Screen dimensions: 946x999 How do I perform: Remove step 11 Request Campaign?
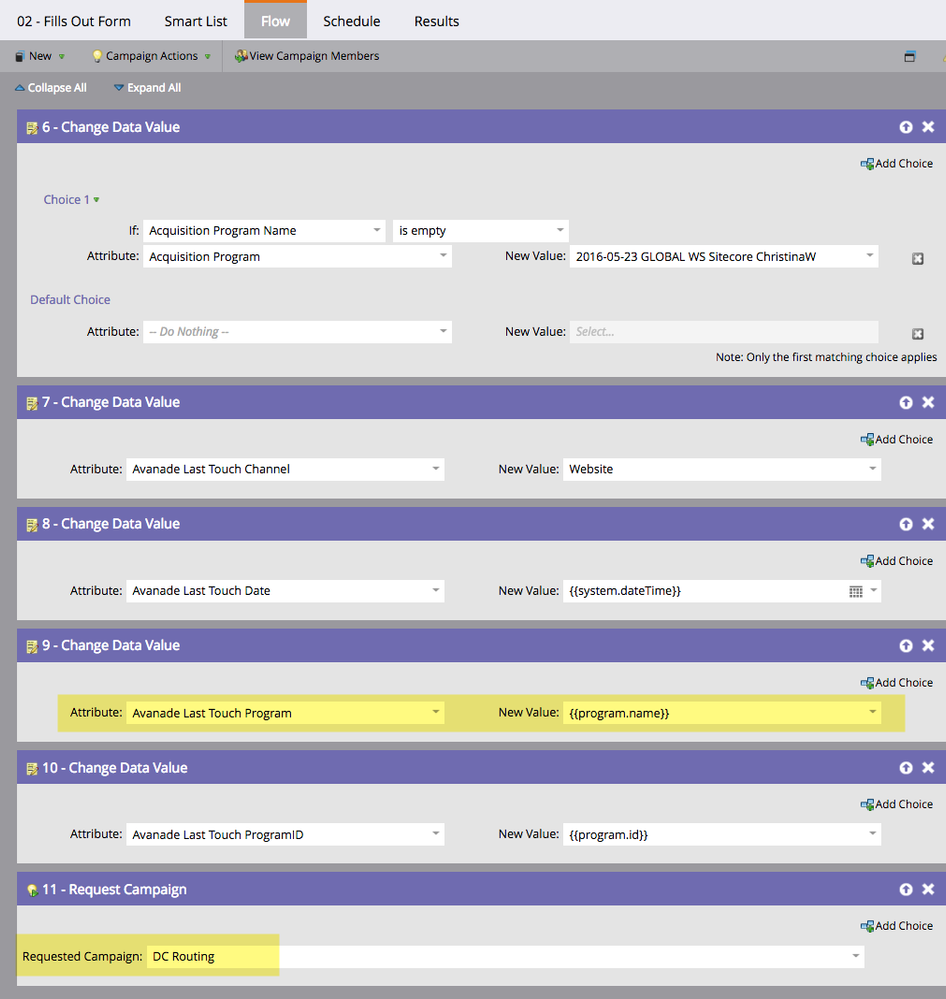pyautogui.click(x=928, y=889)
